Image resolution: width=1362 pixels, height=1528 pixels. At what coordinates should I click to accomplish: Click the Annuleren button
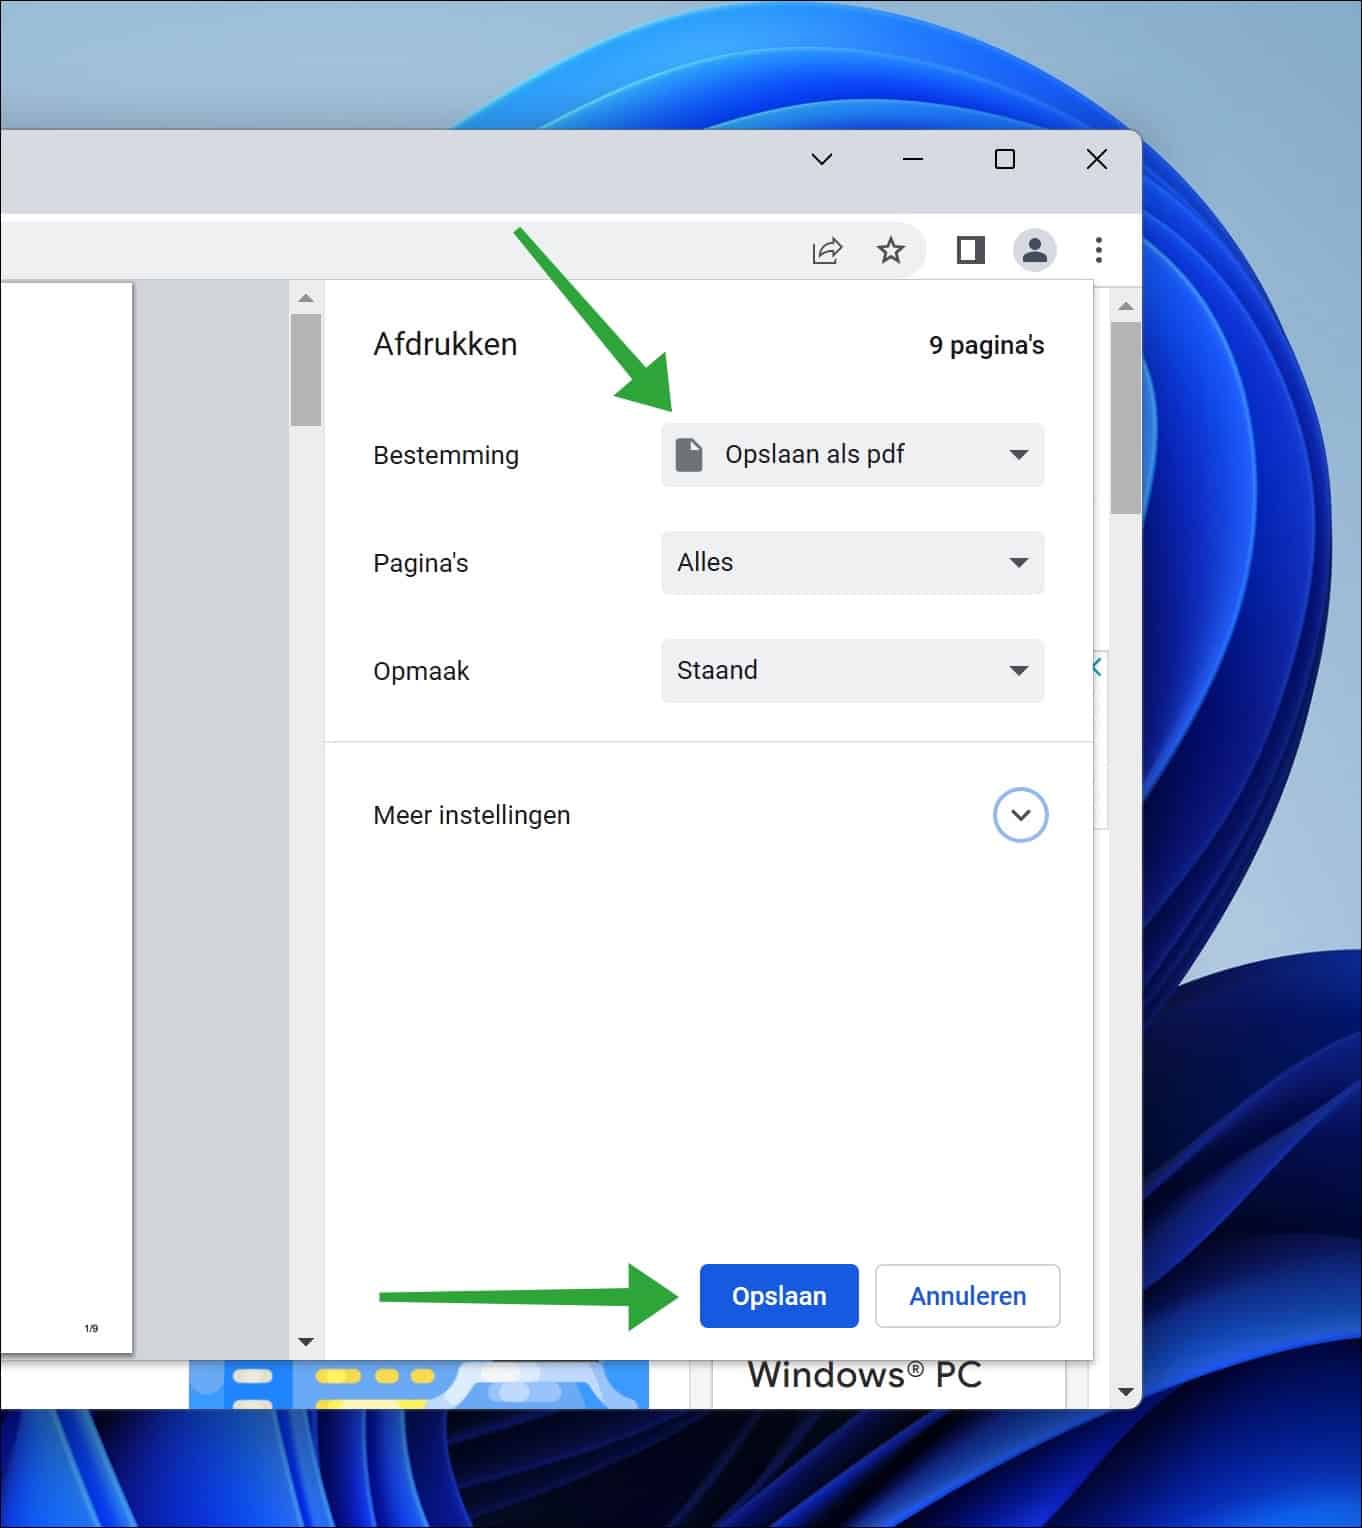pos(966,1296)
